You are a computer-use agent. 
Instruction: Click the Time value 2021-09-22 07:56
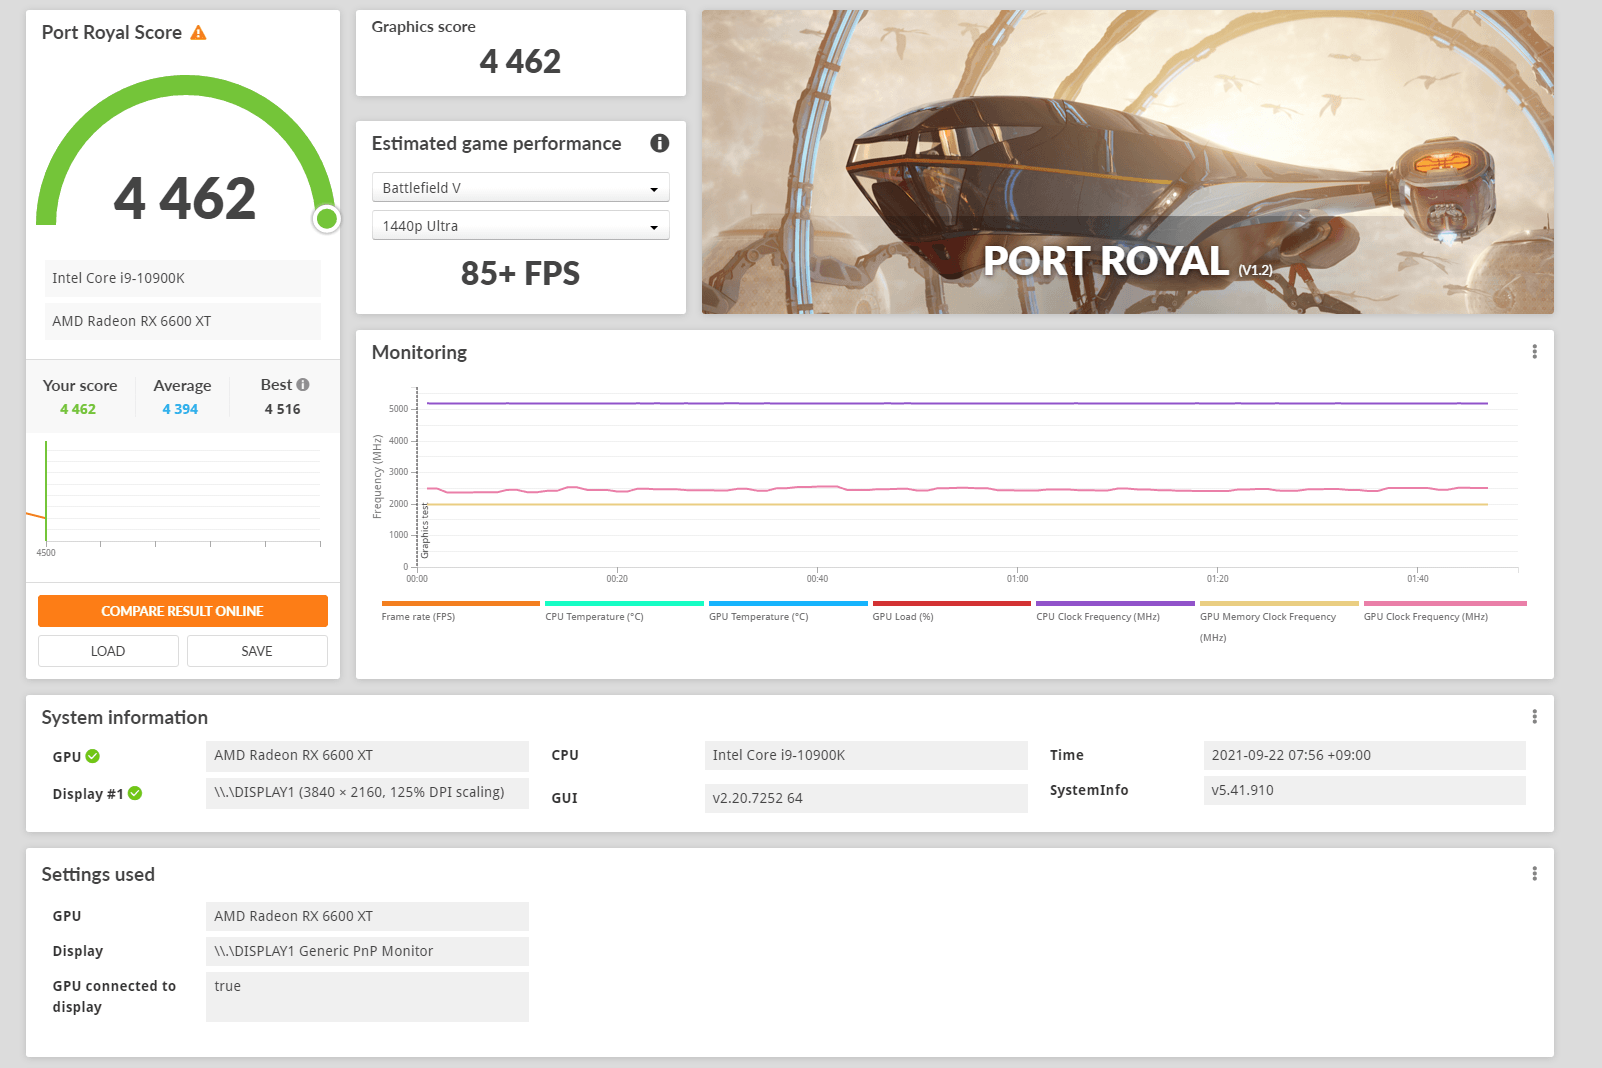point(1365,756)
